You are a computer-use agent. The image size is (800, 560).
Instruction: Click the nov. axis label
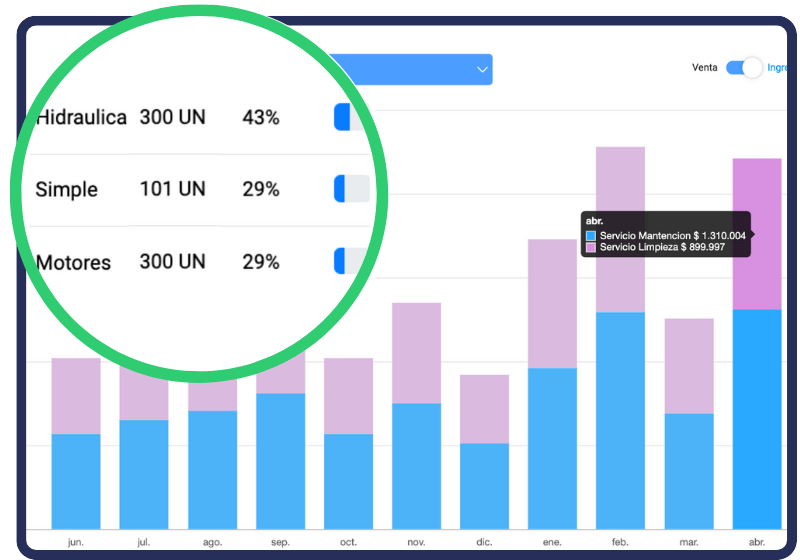[x=416, y=542]
